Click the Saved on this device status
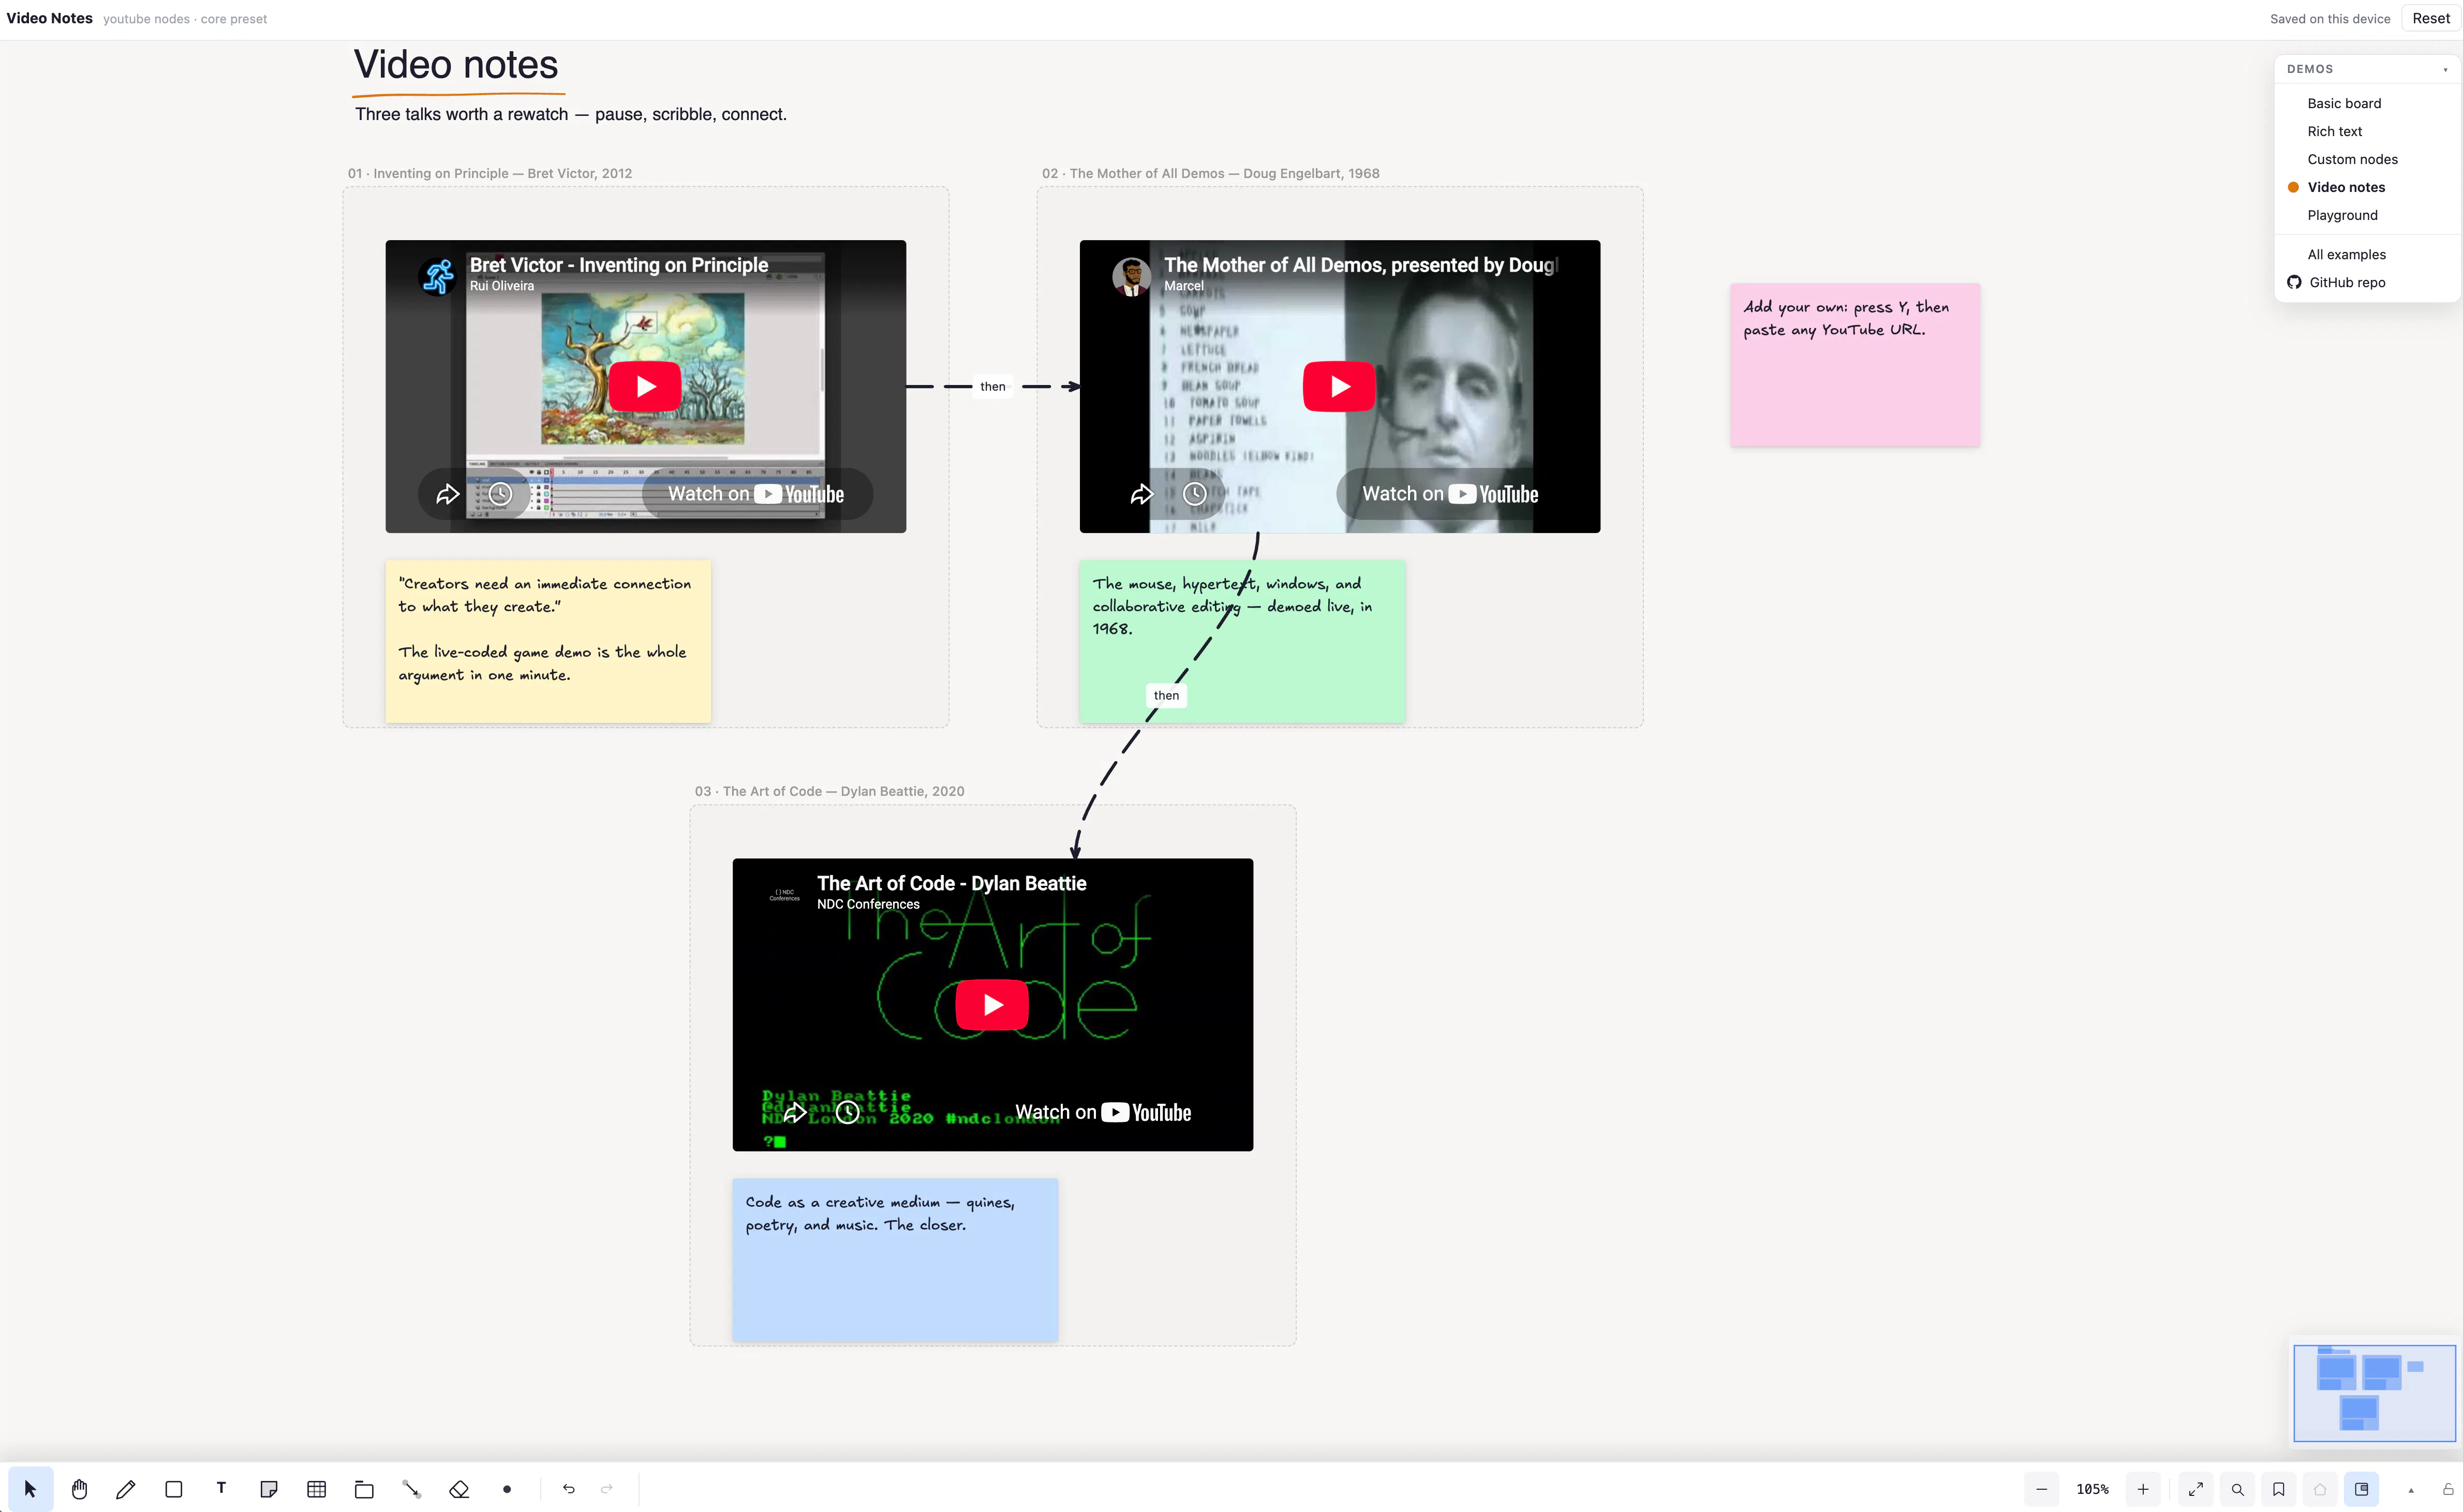Viewport: 2463px width, 1512px height. tap(2329, 19)
